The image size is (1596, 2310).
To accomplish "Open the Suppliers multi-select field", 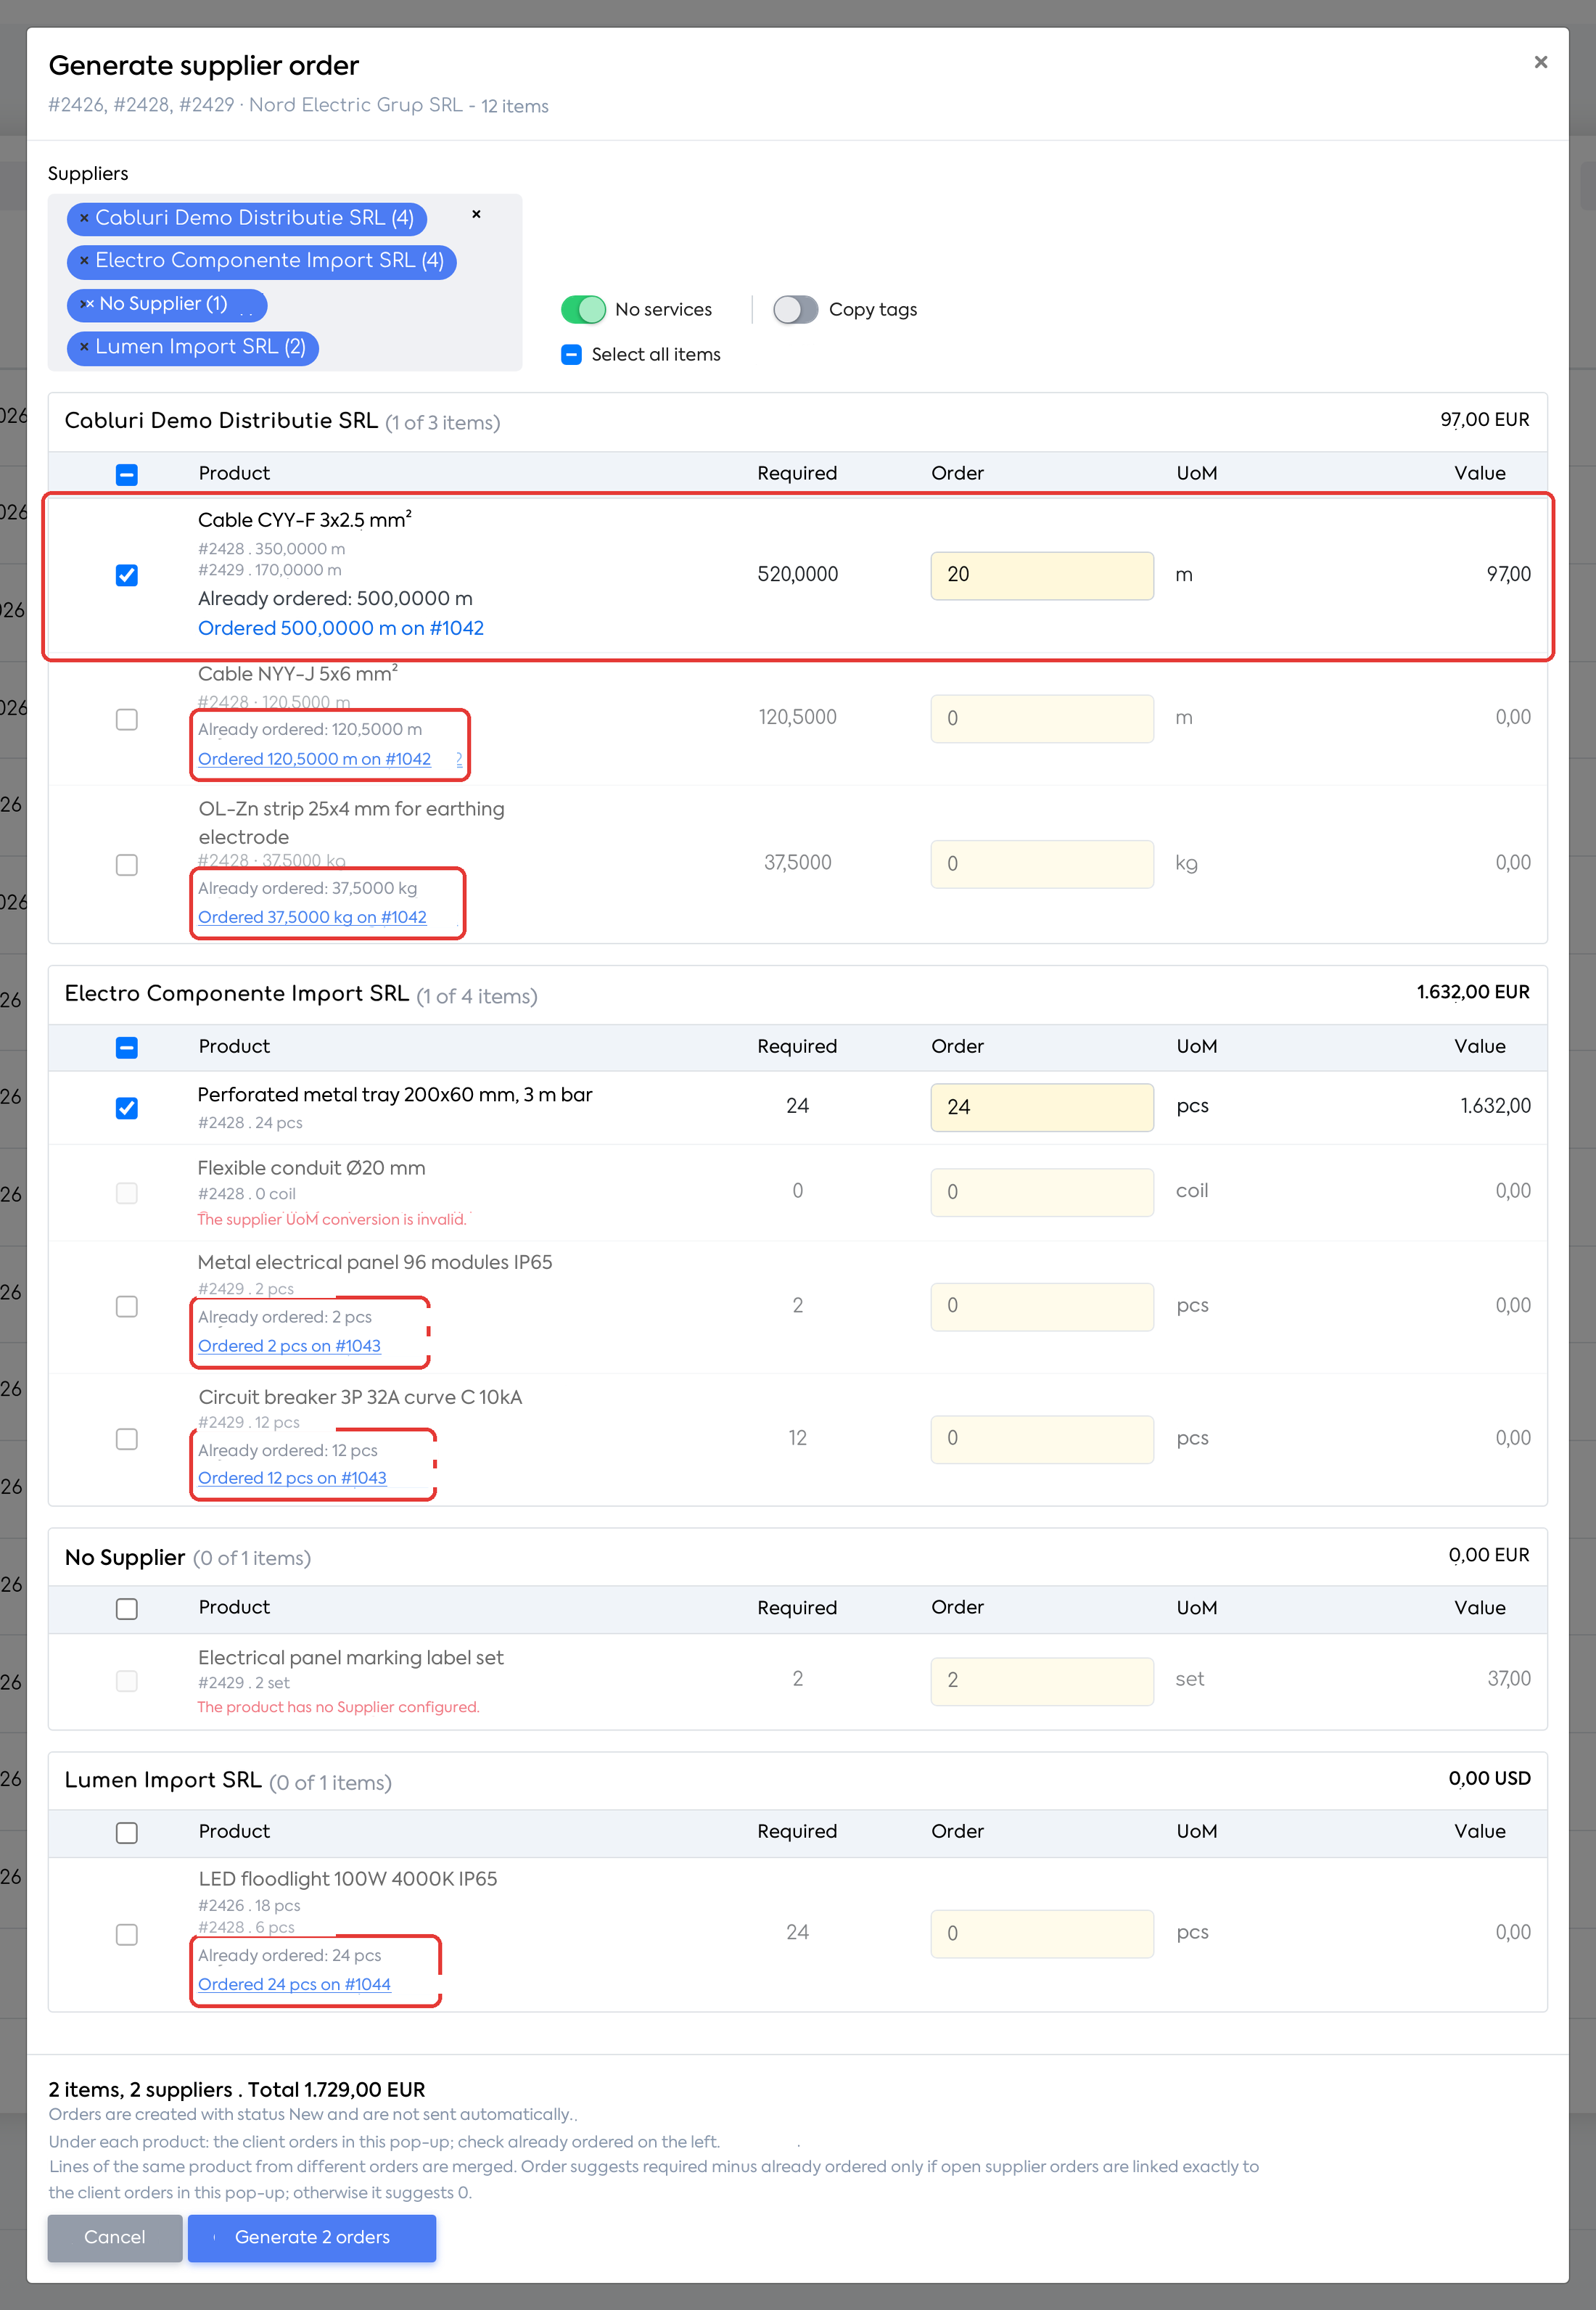I will (285, 282).
